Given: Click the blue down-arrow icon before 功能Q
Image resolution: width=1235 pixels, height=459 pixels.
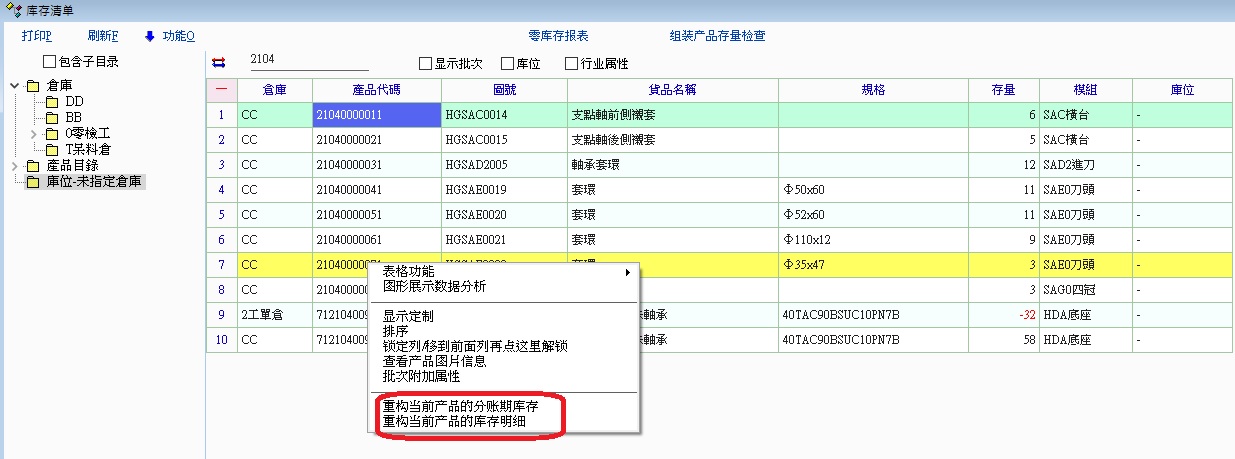Looking at the screenshot, I should [x=150, y=36].
